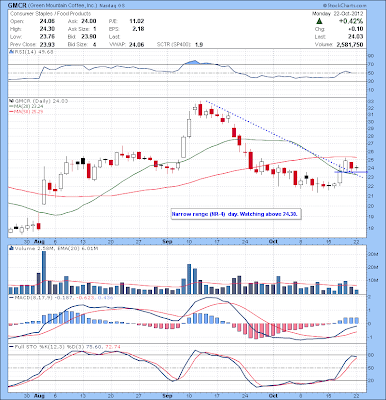Click the SCTR (SP400) label

point(173,44)
